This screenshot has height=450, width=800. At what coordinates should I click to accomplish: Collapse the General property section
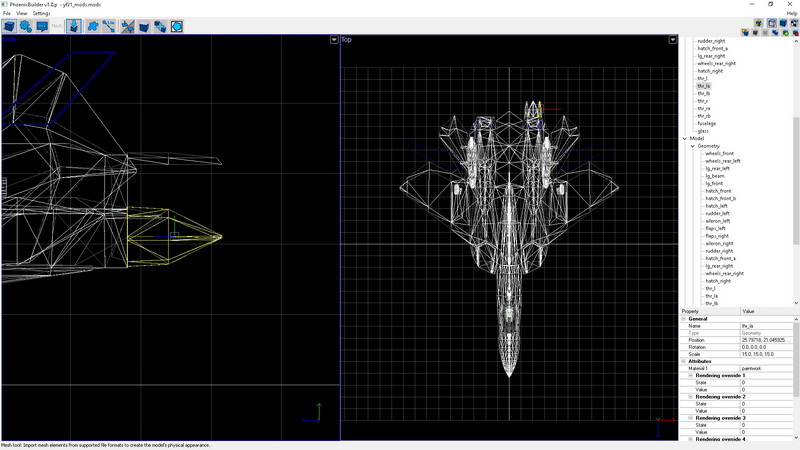tap(684, 318)
